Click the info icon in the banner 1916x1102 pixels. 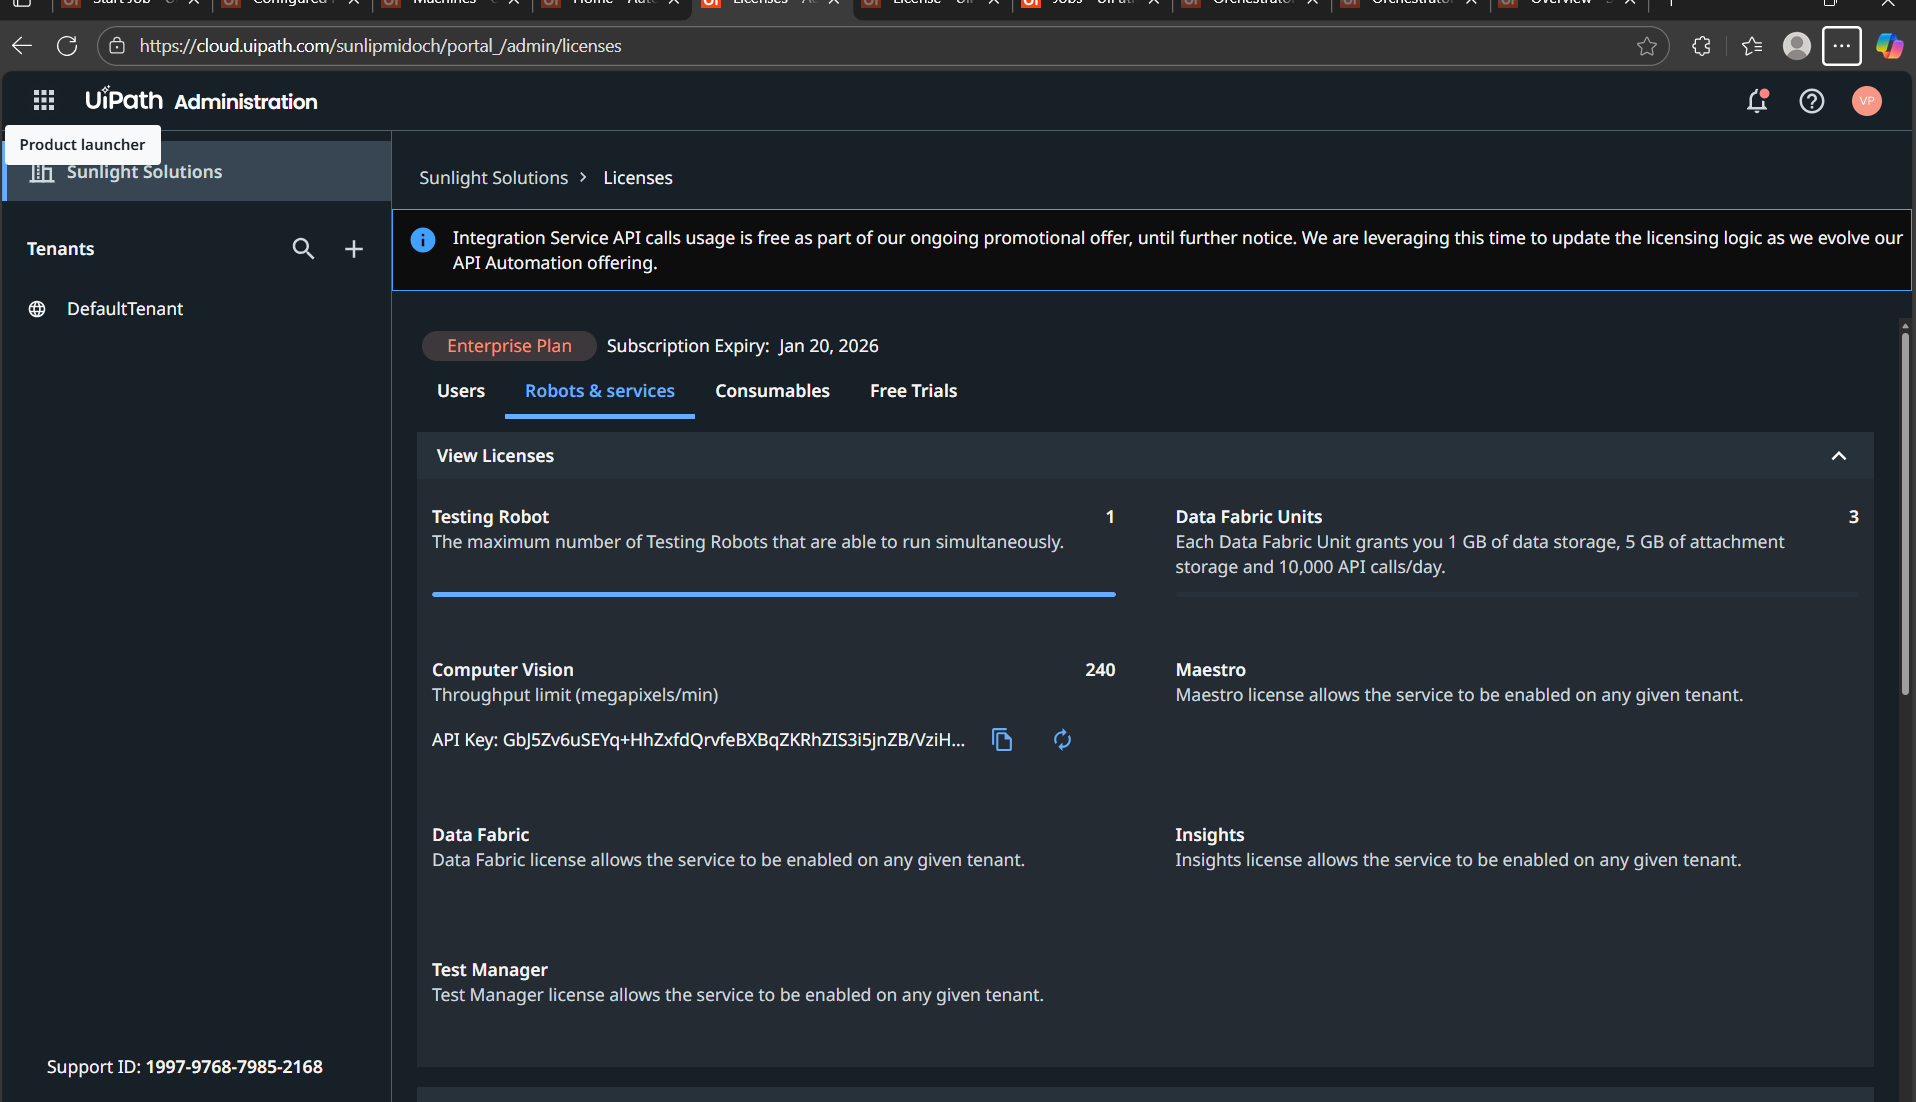[423, 240]
